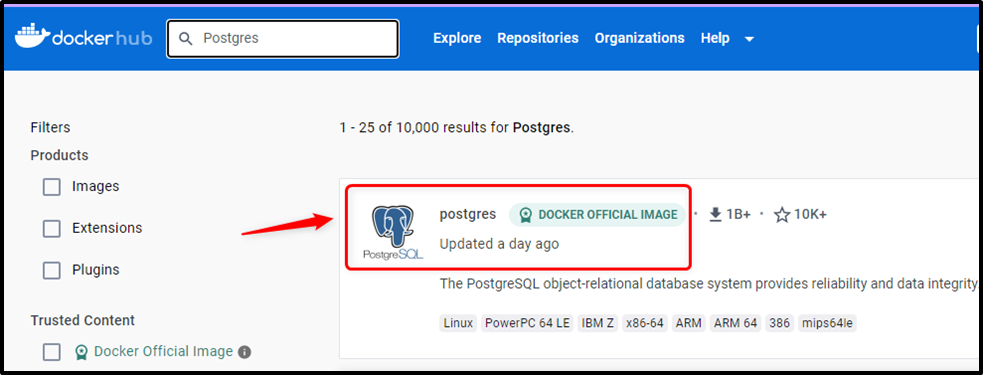Viewport: 983px width, 375px height.
Task: Tick the Plugins filter checkbox
Action: [51, 271]
